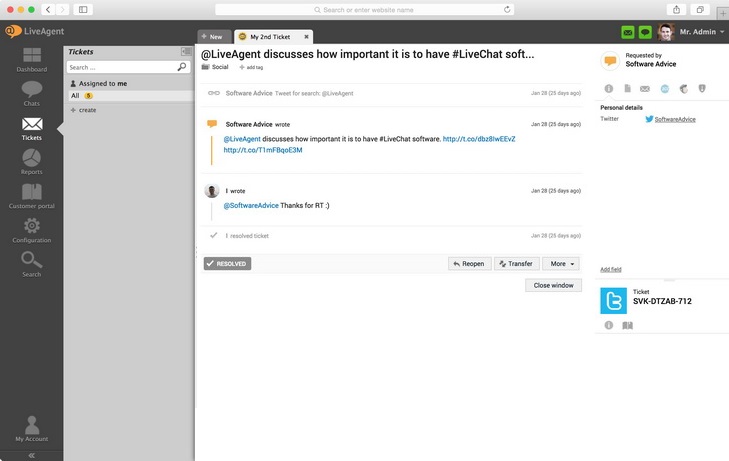Click the Close window button
729x461 pixels.
[x=553, y=285]
